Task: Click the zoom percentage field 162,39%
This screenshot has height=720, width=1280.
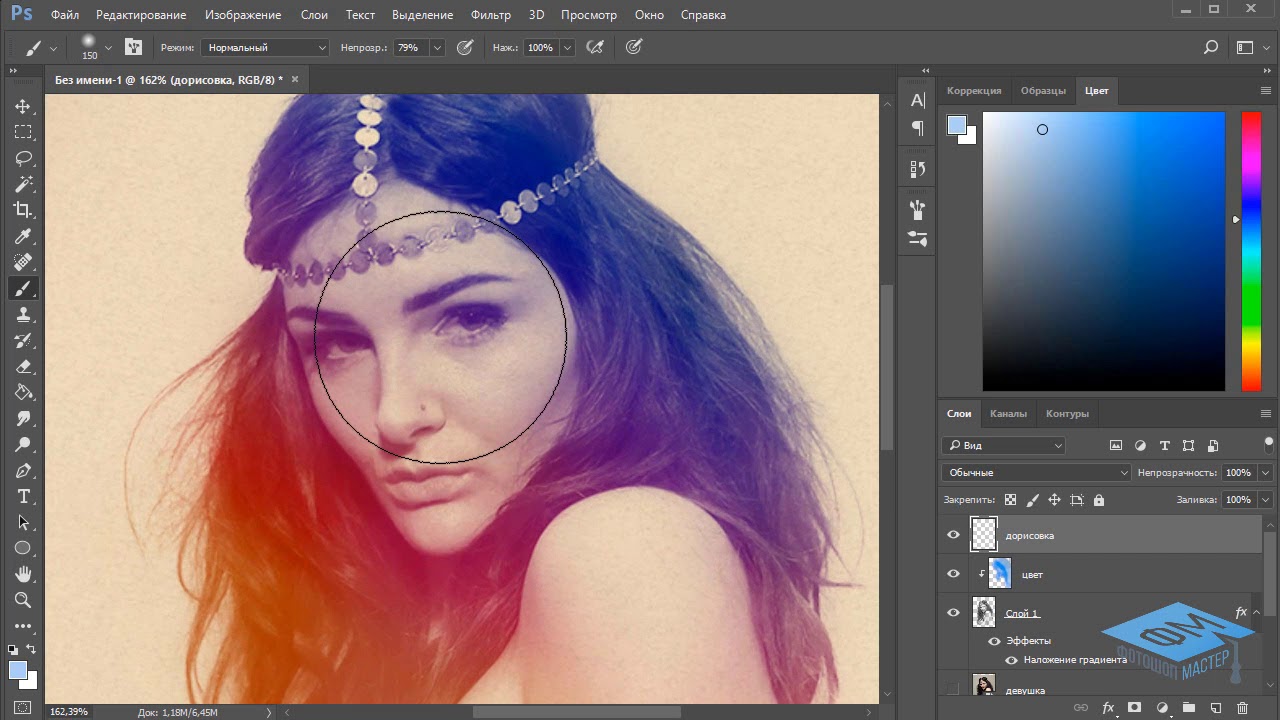Action: click(x=68, y=712)
